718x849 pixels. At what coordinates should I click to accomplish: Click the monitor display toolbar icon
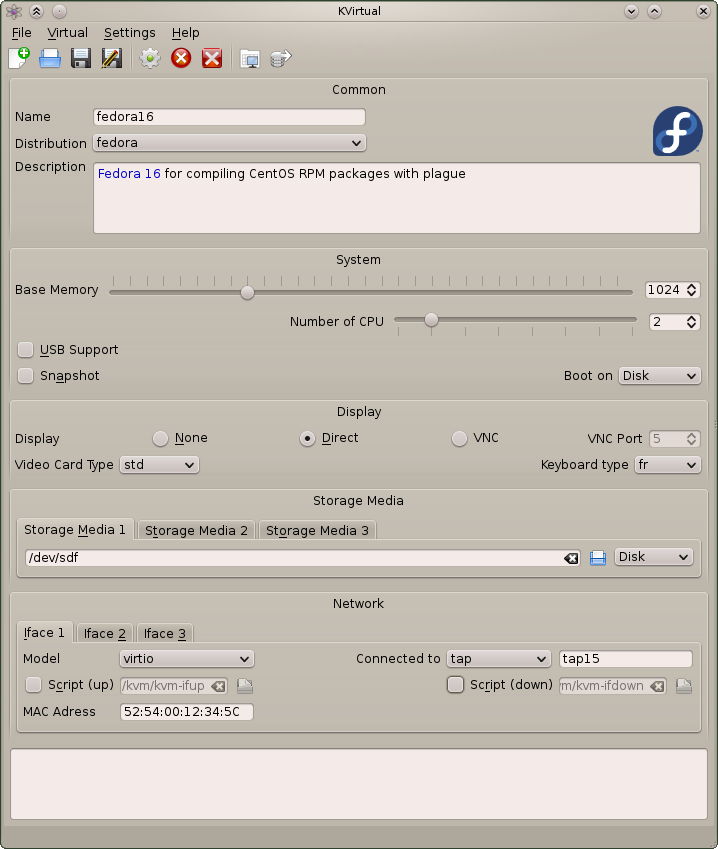pyautogui.click(x=250, y=58)
